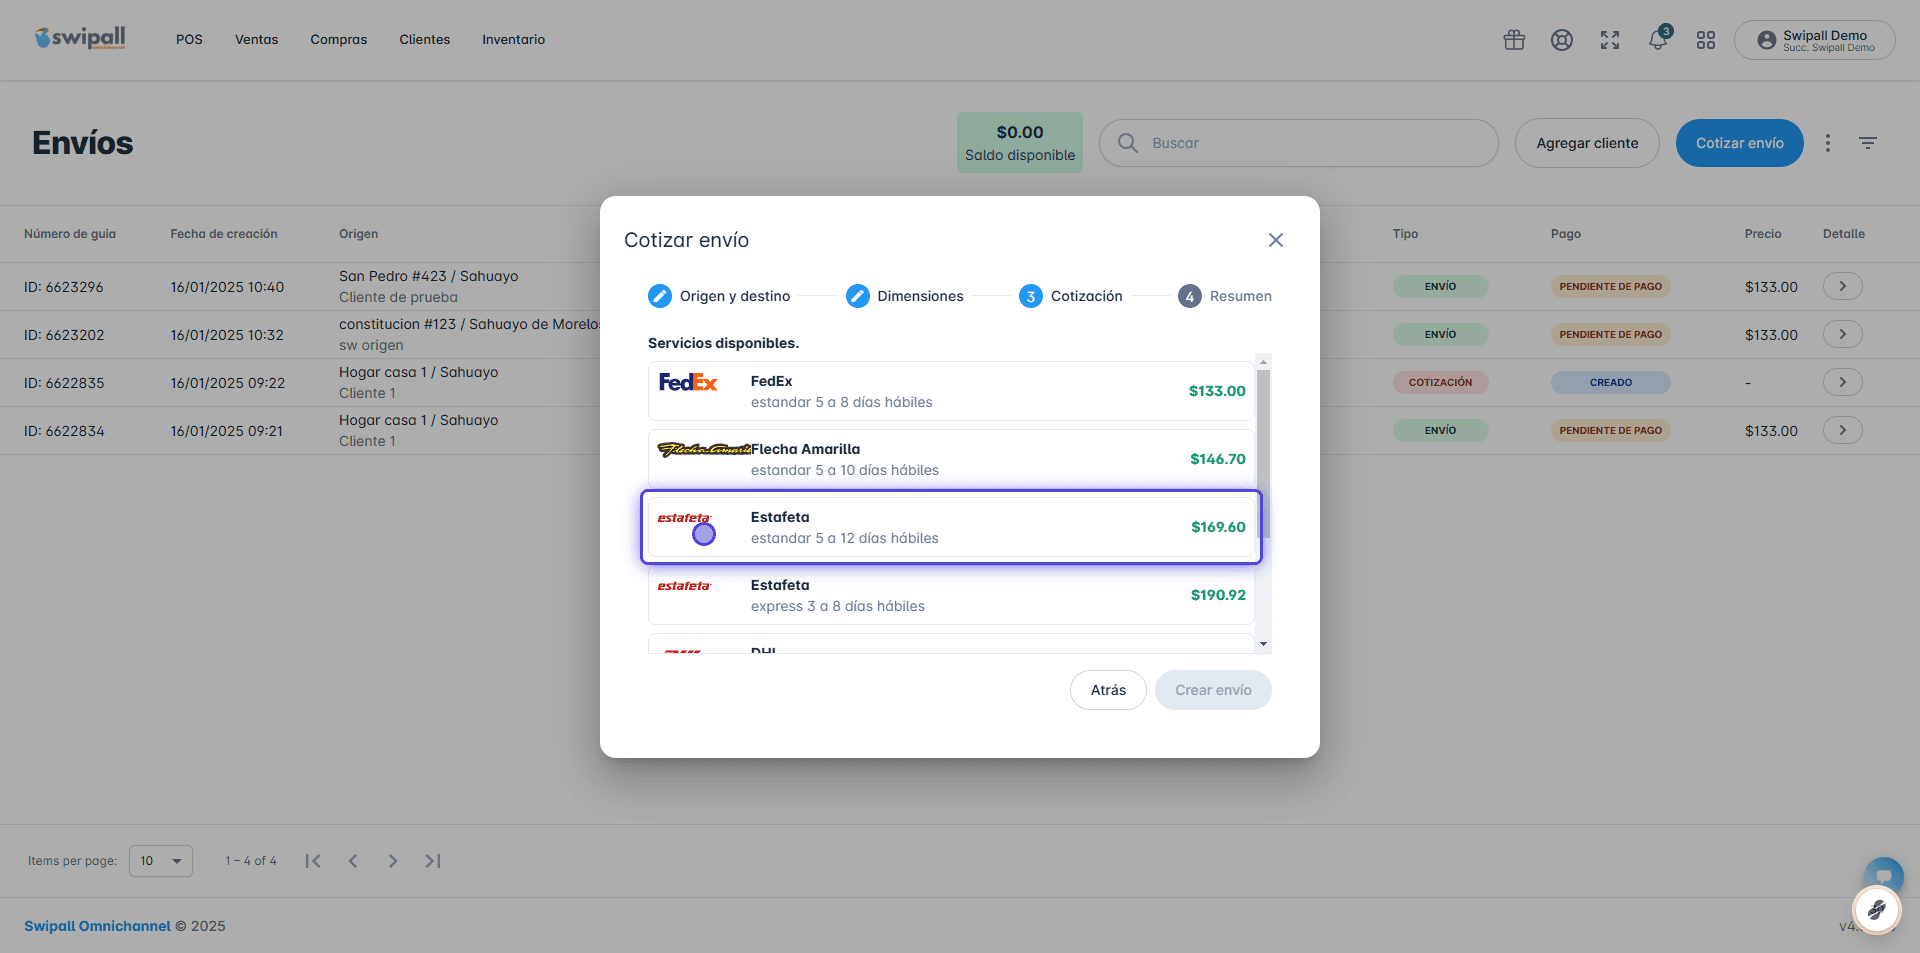Open the support lifebuoy icon
The width and height of the screenshot is (1920, 953).
1562,40
